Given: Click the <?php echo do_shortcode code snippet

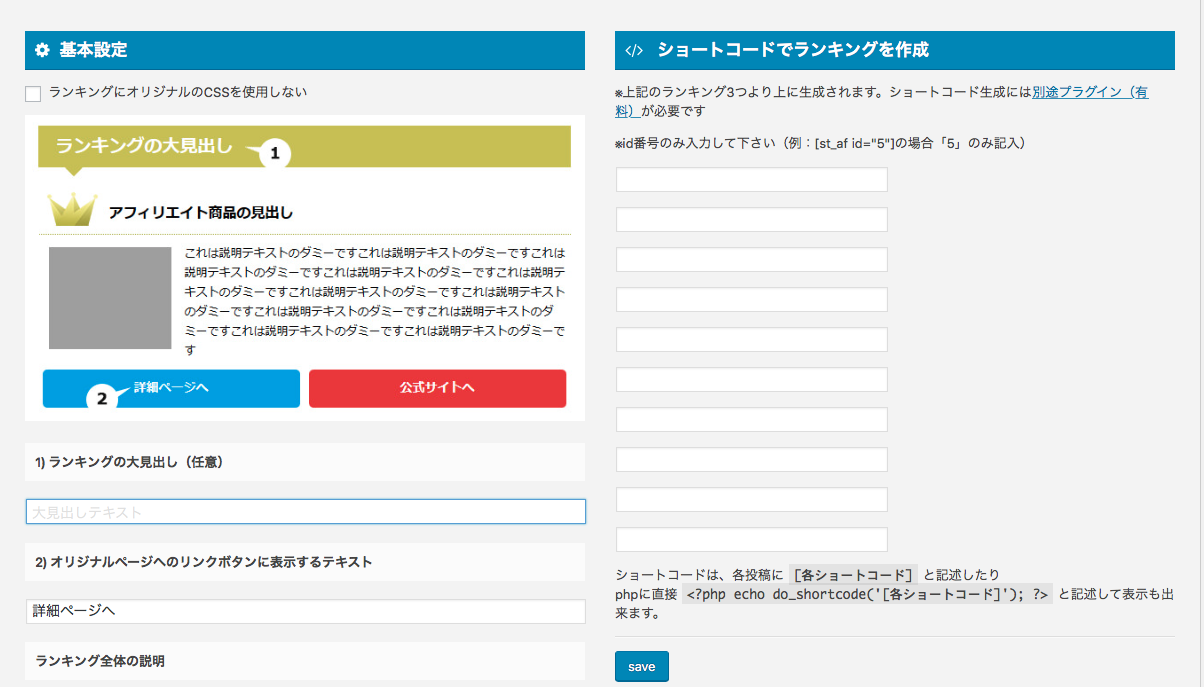Looking at the screenshot, I should [868, 594].
